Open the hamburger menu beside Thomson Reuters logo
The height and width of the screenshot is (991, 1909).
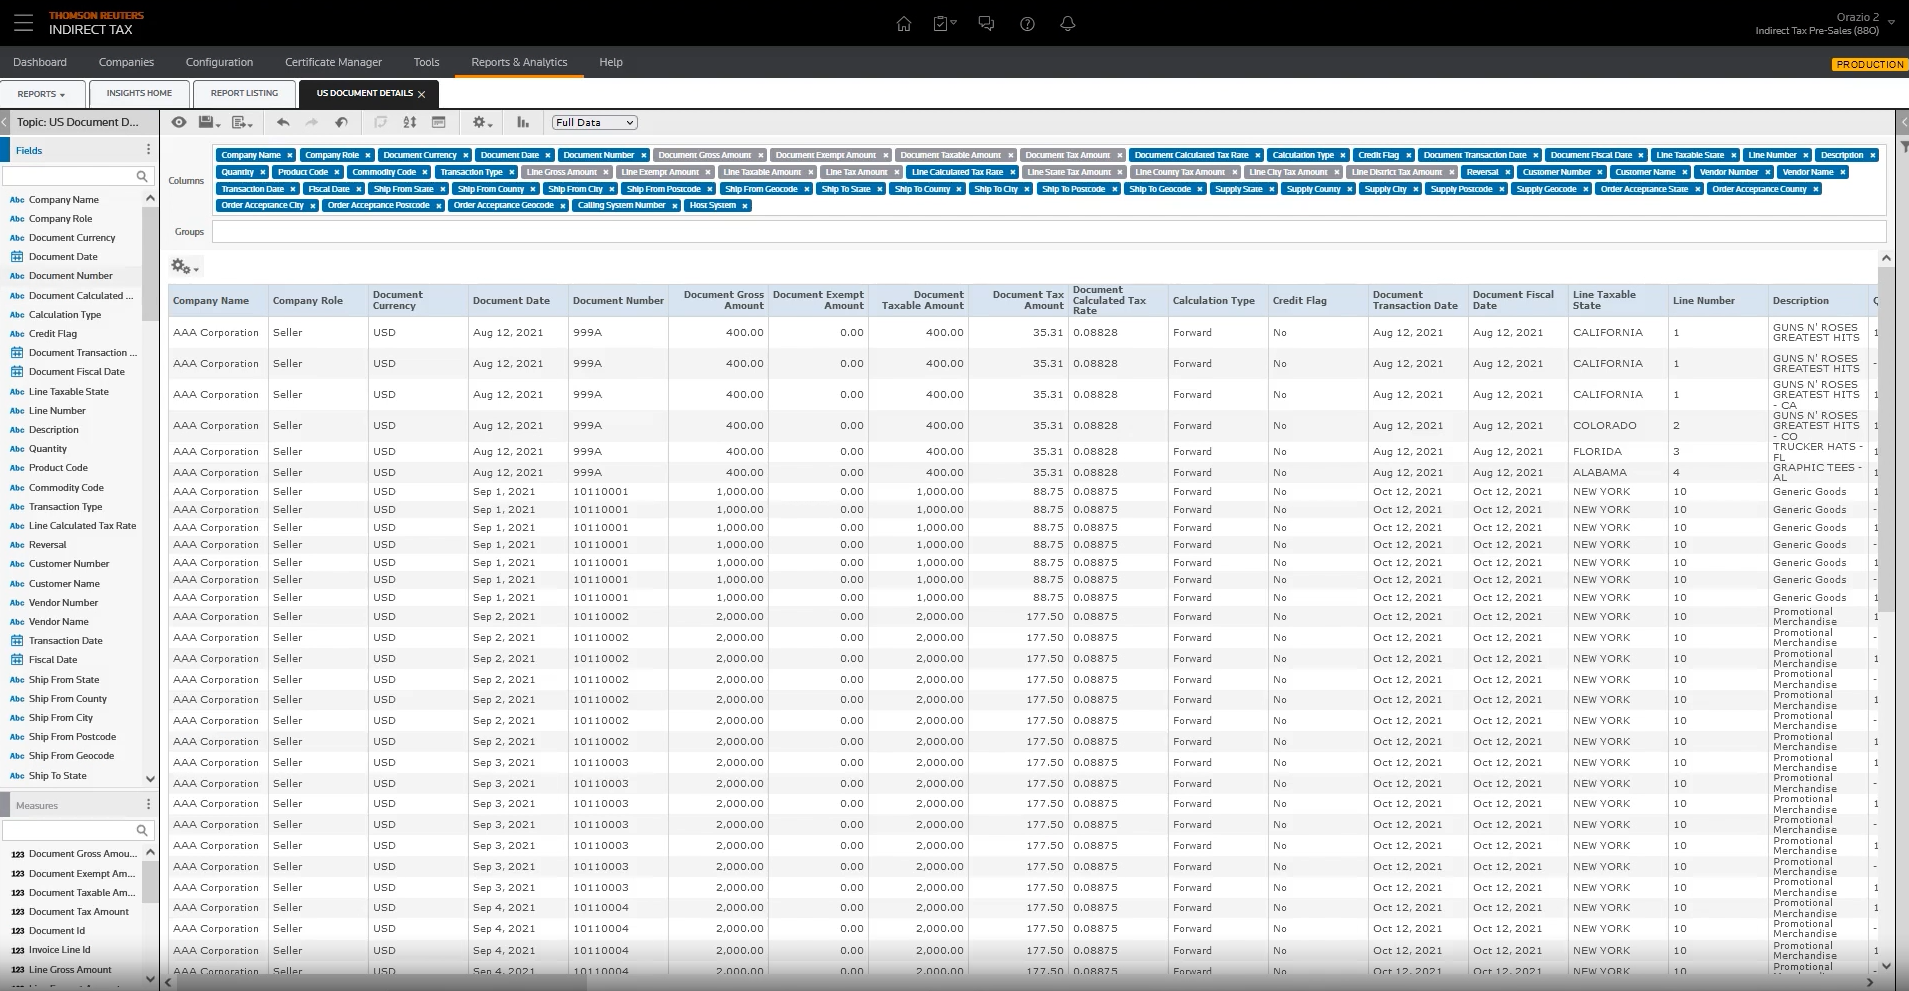point(23,22)
